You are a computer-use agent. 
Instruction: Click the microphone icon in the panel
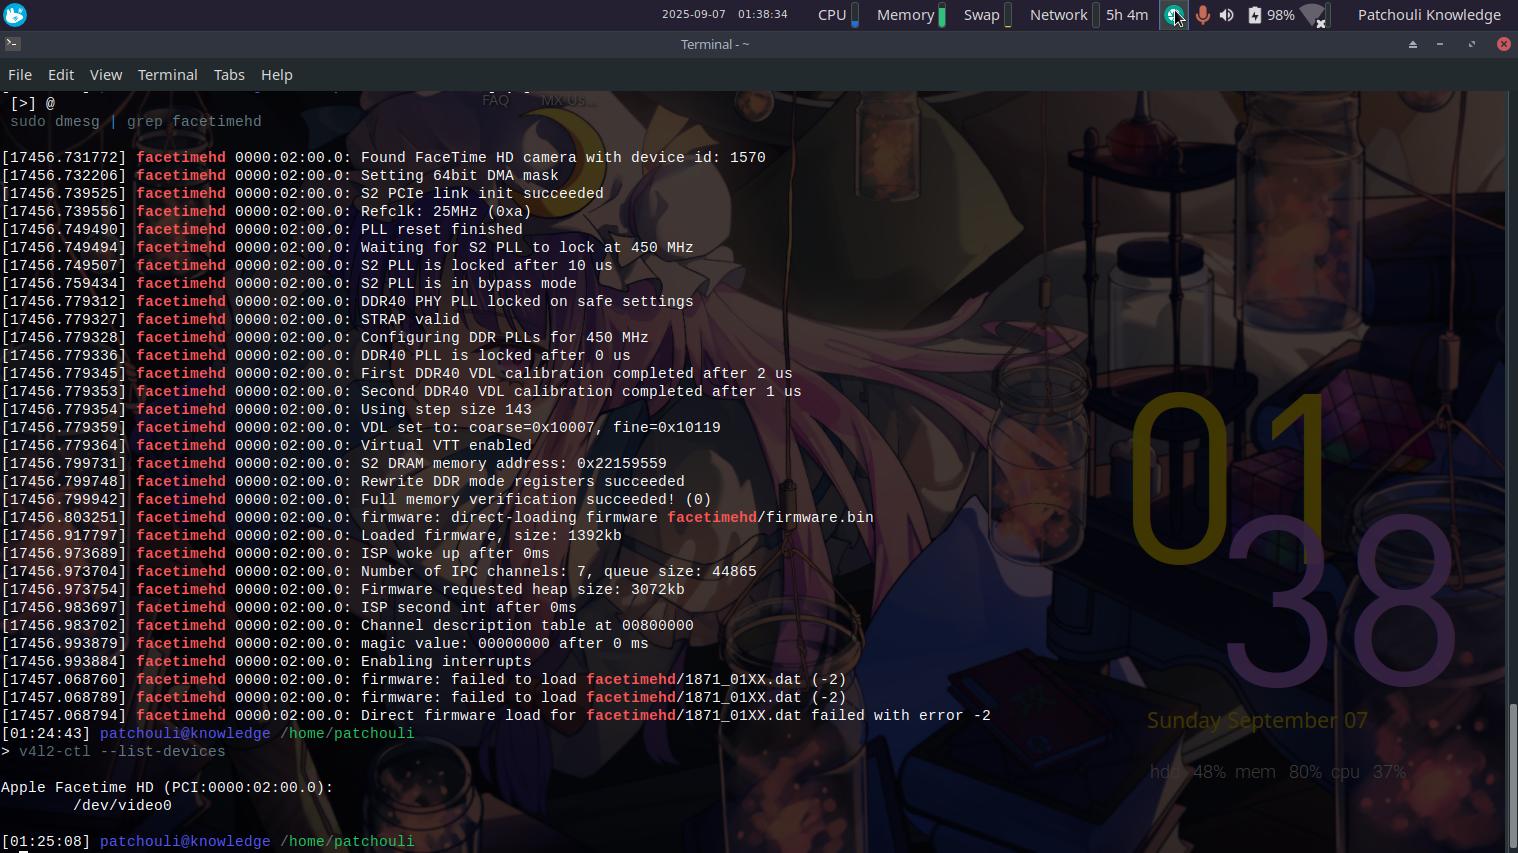point(1202,15)
